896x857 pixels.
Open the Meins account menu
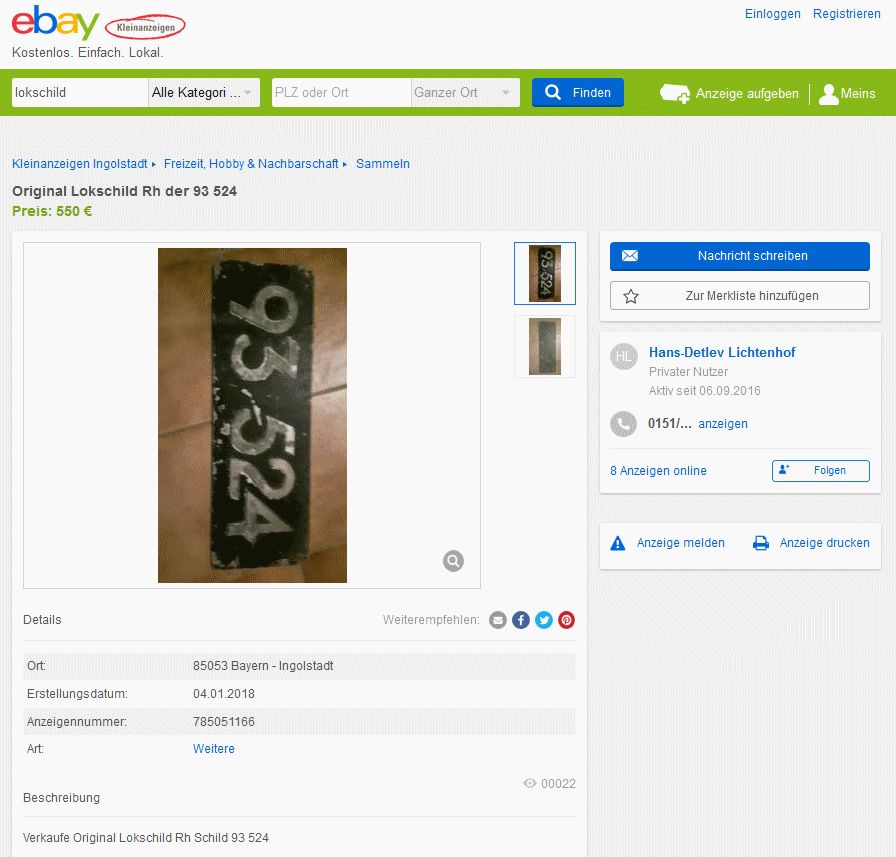[x=847, y=94]
